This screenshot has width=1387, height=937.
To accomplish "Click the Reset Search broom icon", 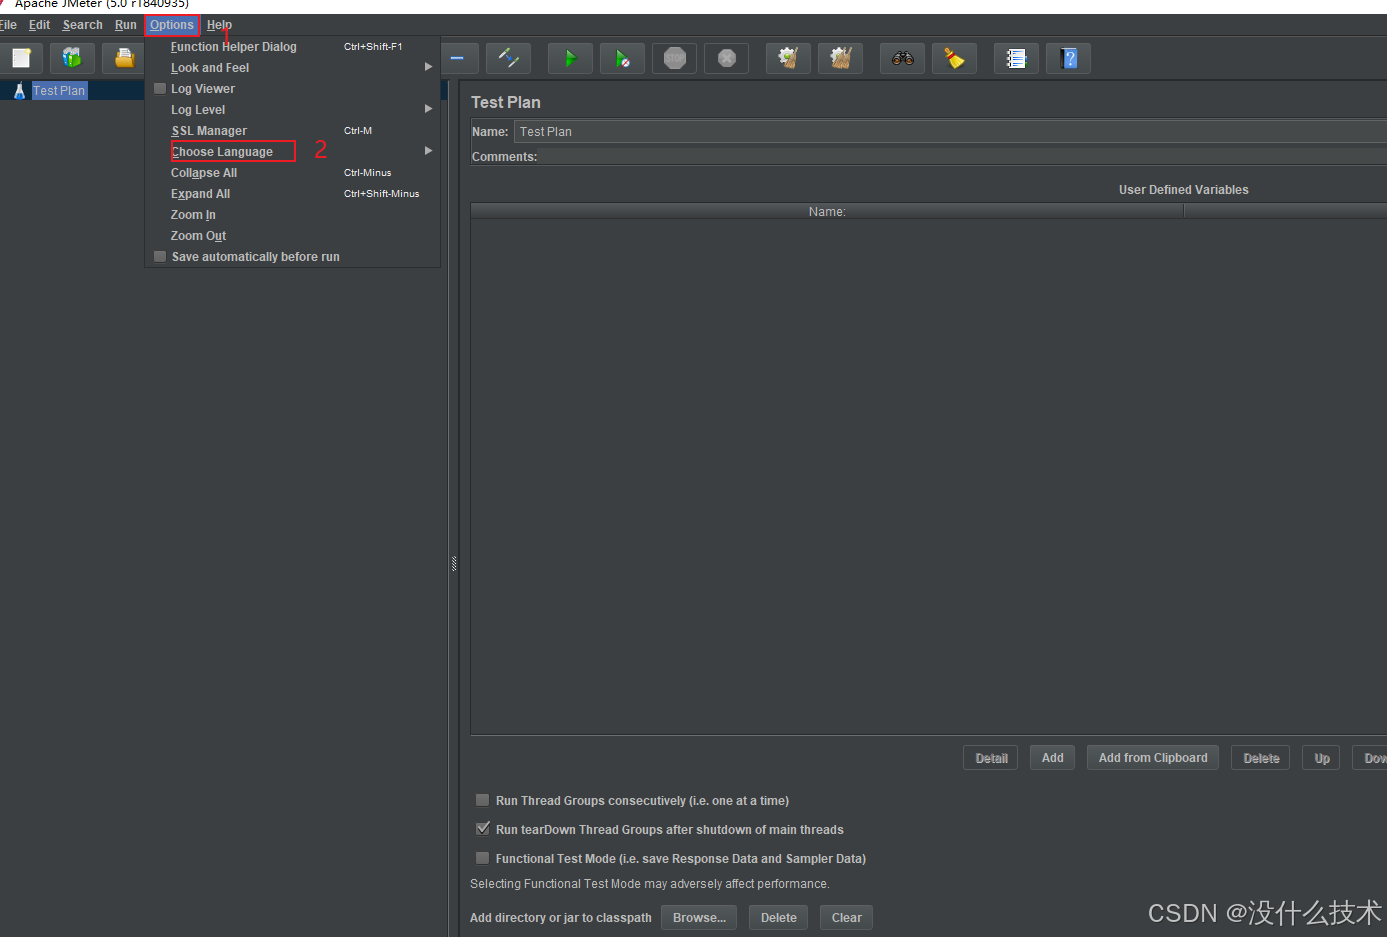I will coord(954,59).
